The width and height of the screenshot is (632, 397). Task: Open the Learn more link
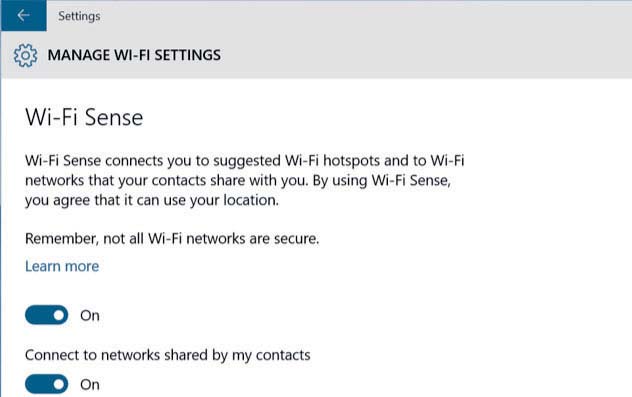pyautogui.click(x=62, y=266)
